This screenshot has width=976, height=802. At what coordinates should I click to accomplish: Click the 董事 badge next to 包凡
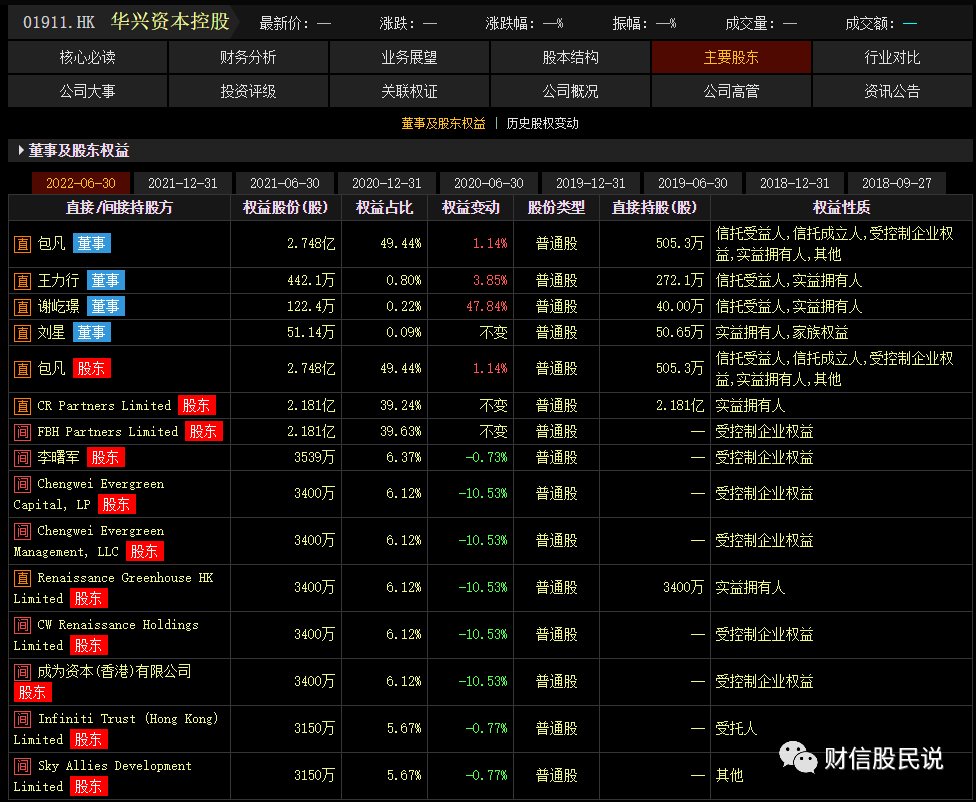(92, 243)
